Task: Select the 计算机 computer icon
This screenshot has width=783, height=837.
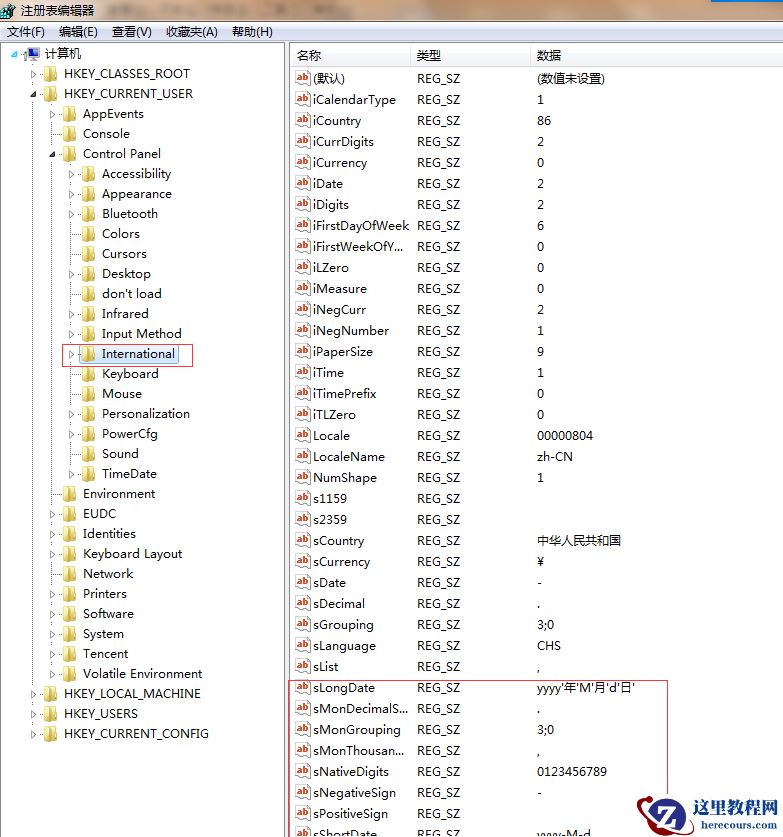Action: 33,54
